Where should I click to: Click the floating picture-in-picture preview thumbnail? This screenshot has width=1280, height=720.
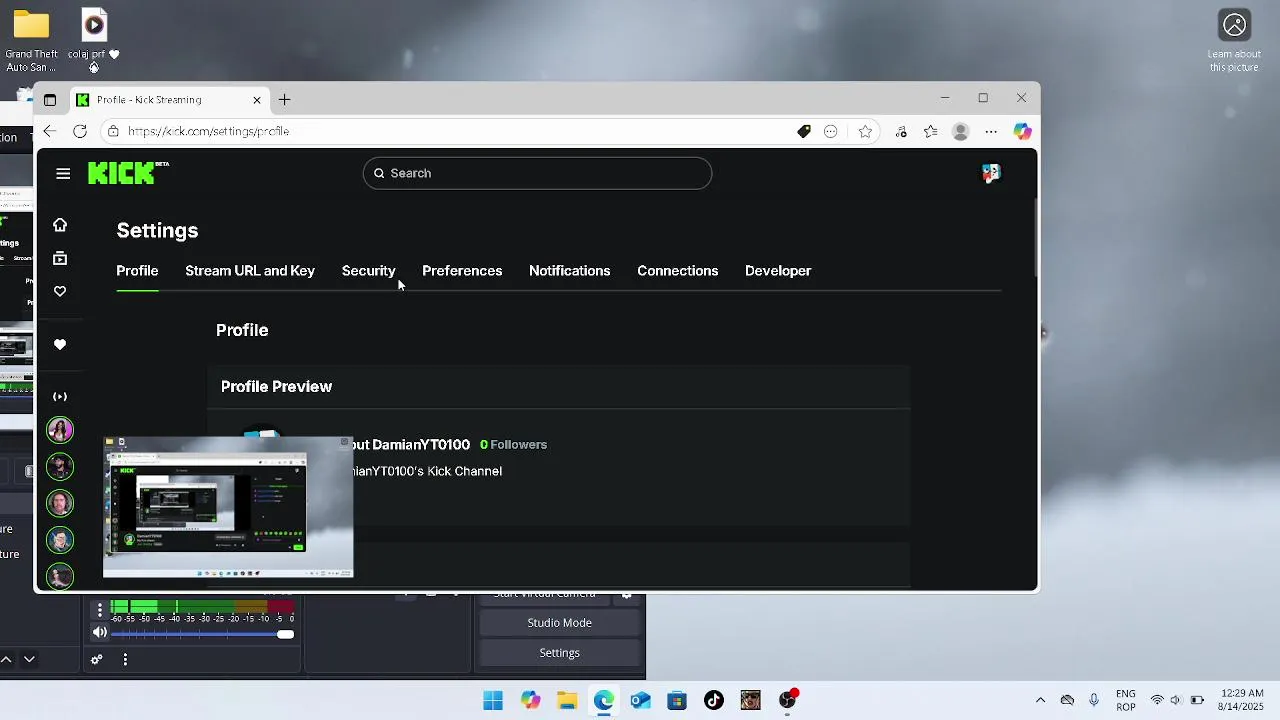pyautogui.click(x=228, y=507)
